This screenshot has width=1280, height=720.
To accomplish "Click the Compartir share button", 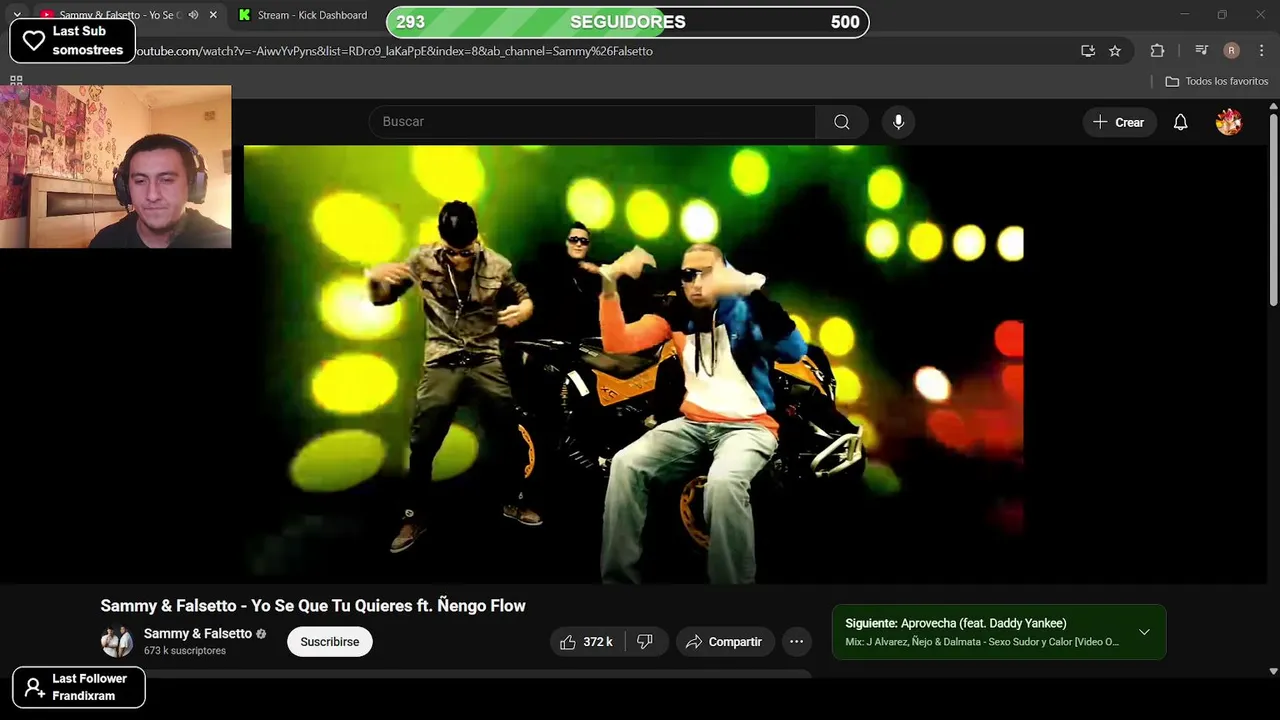I will pos(723,642).
